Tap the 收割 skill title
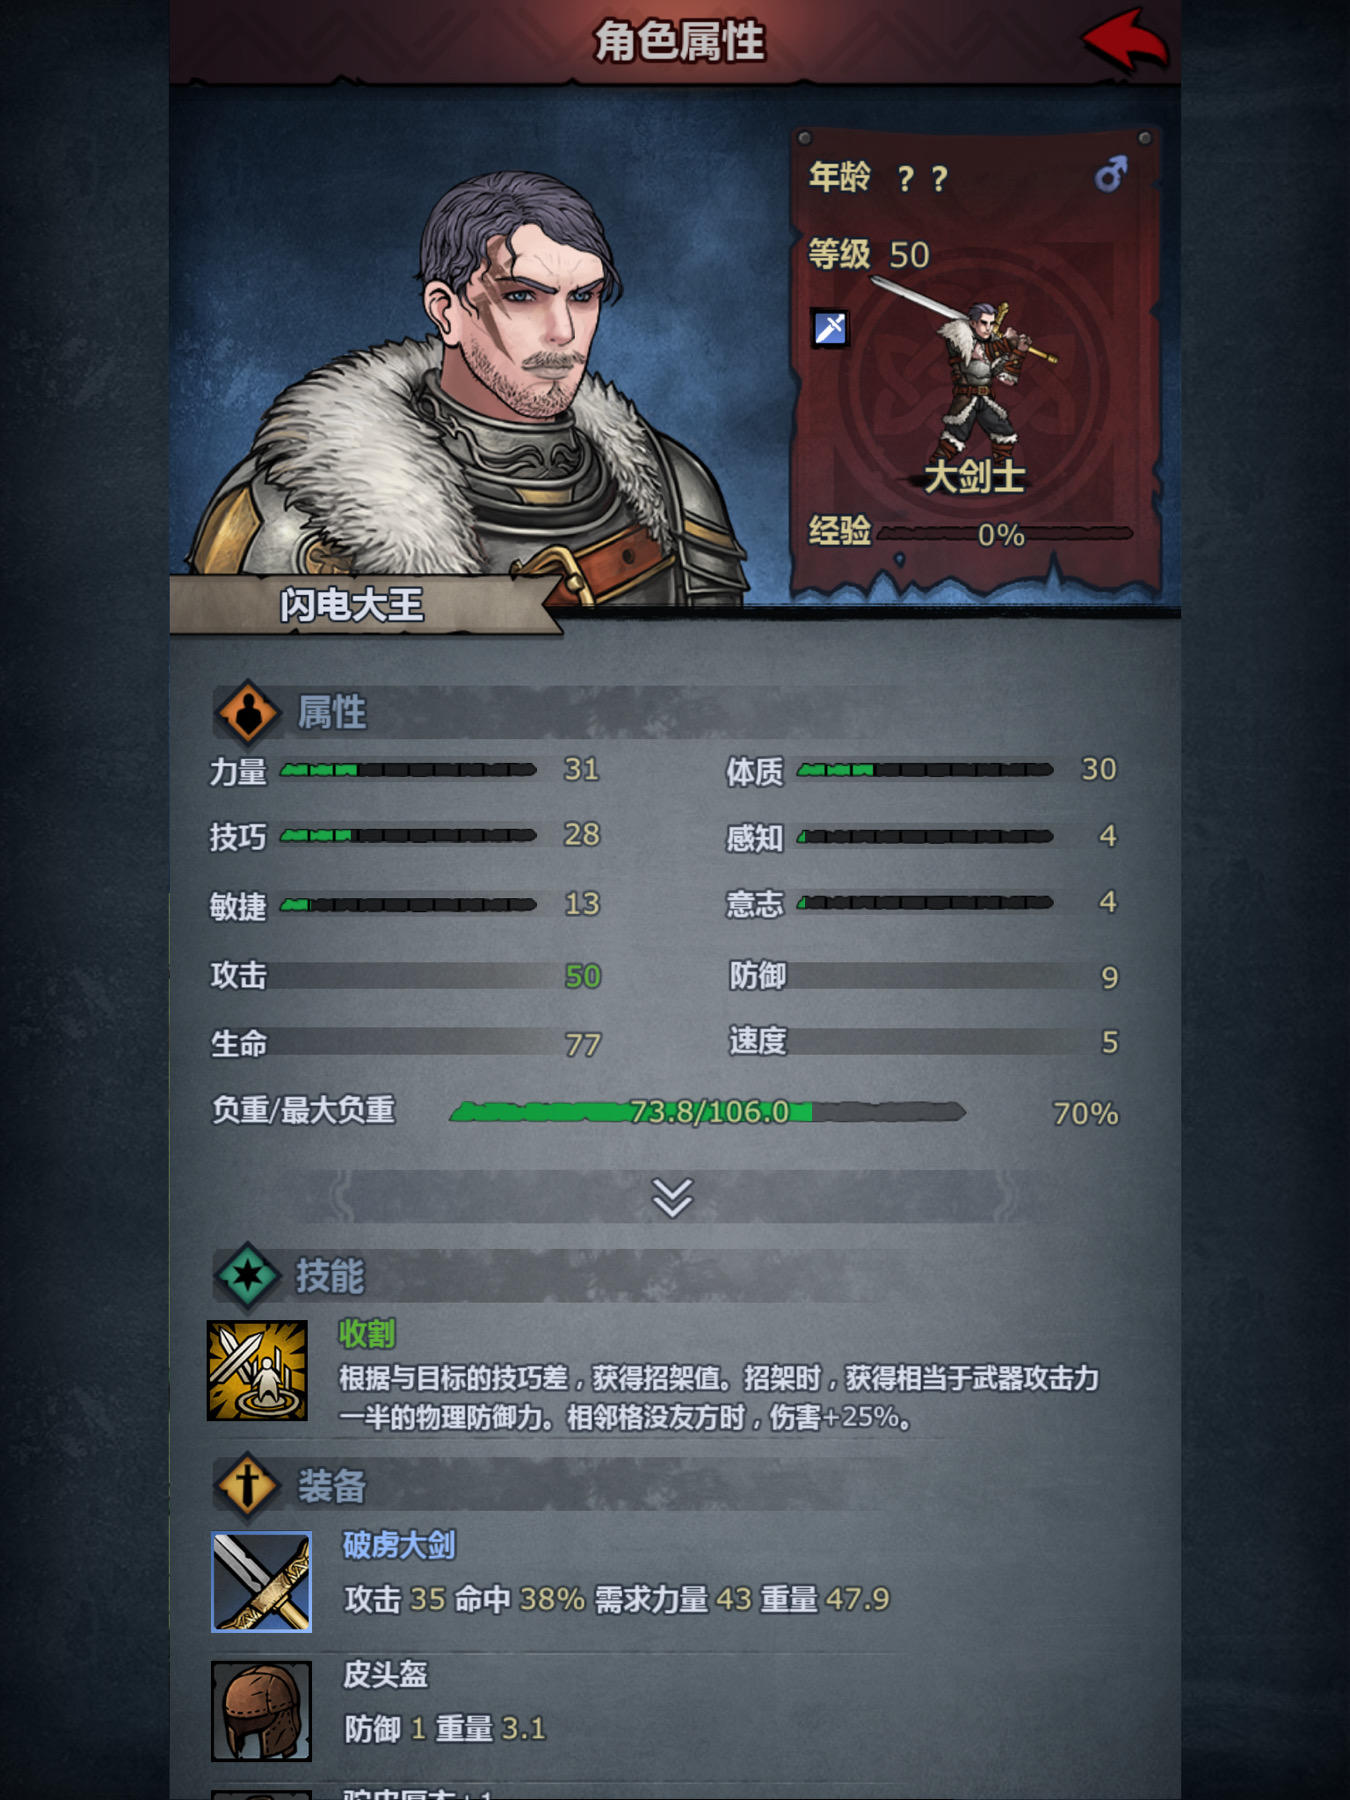The width and height of the screenshot is (1350, 1800). (x=367, y=1333)
